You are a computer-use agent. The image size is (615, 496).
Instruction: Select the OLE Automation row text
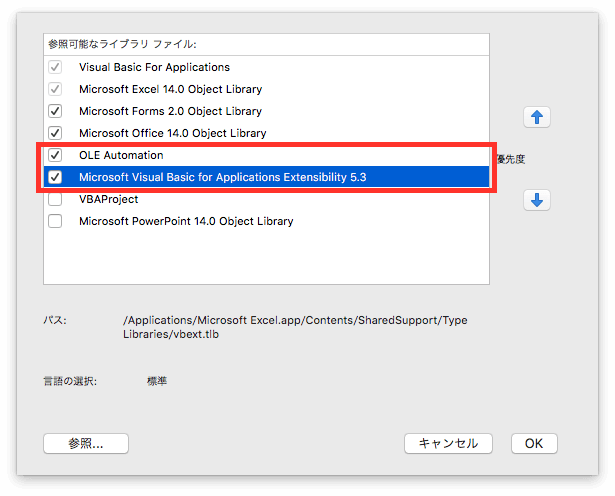[121, 155]
